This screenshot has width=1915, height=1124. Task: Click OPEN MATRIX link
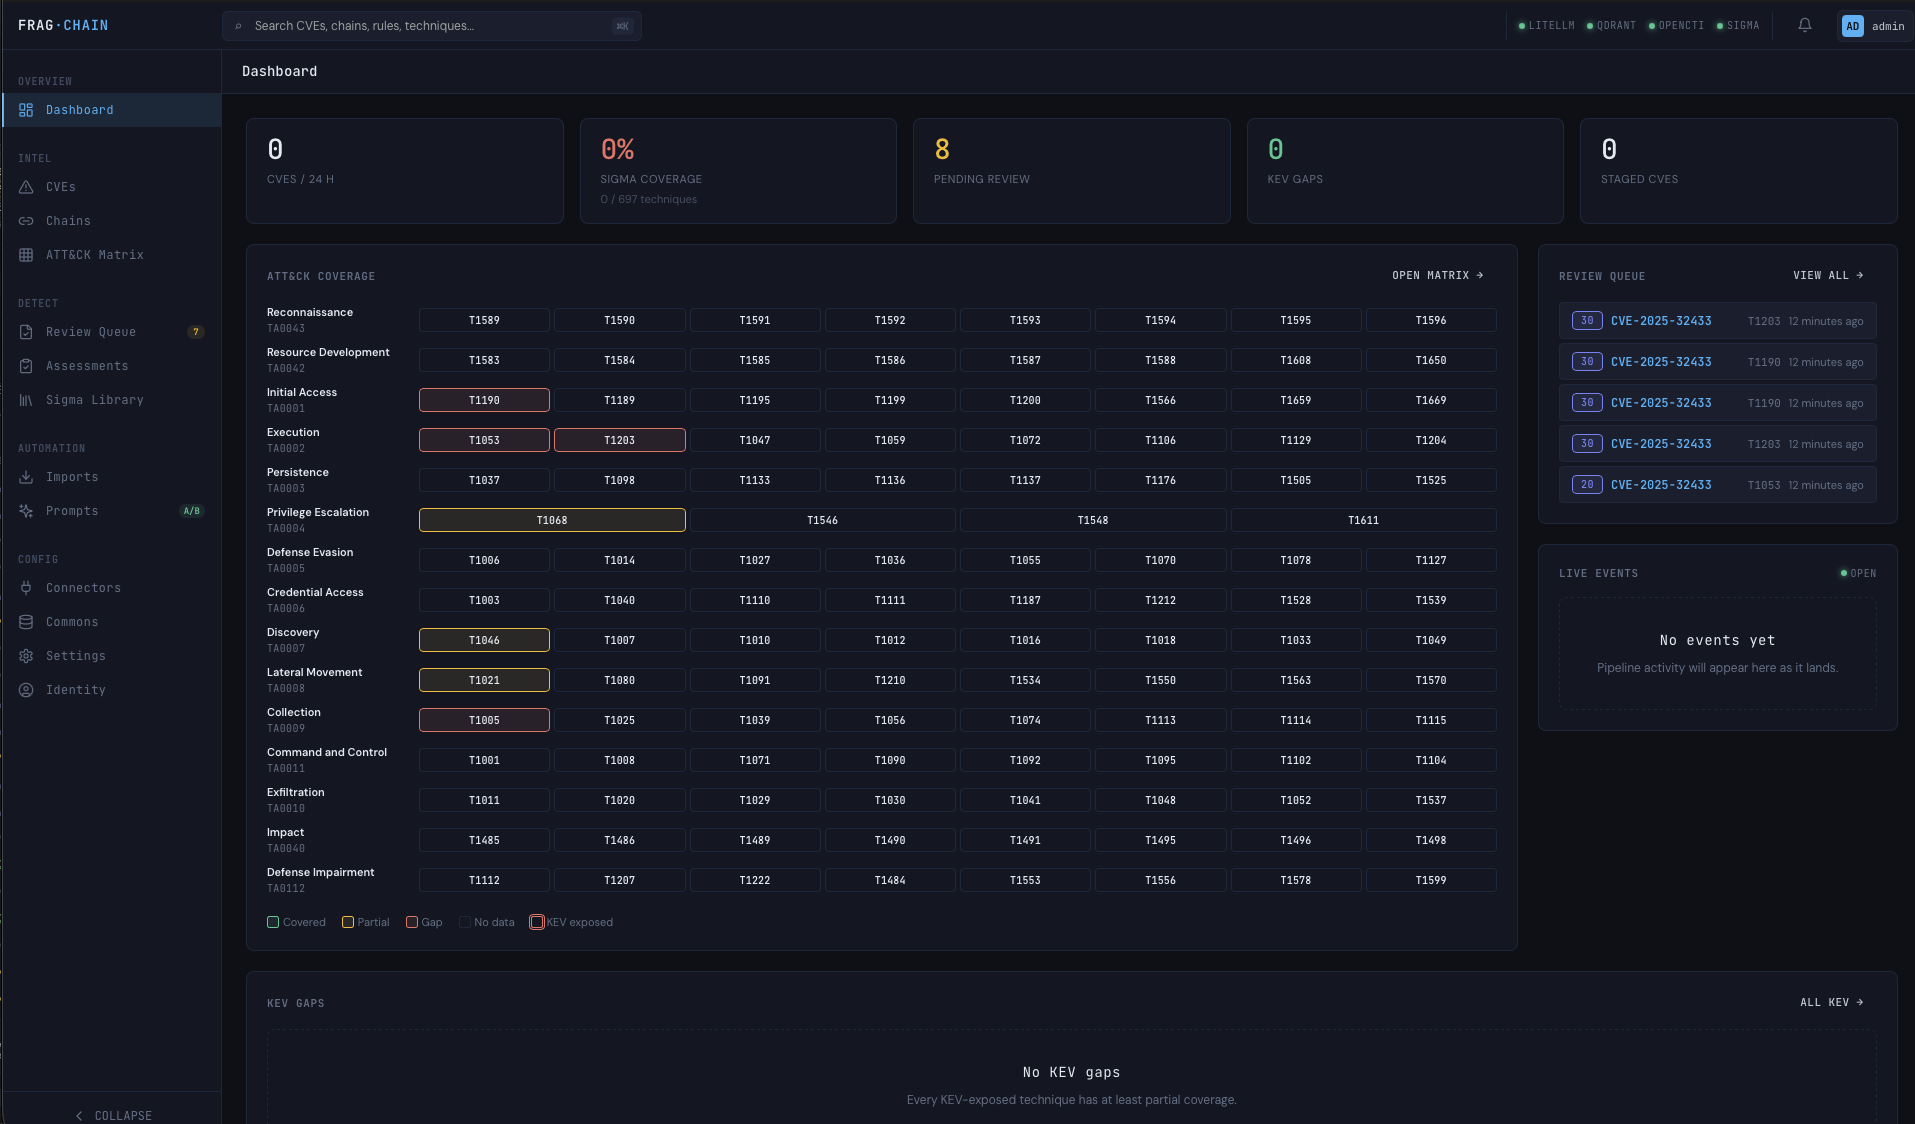1438,275
